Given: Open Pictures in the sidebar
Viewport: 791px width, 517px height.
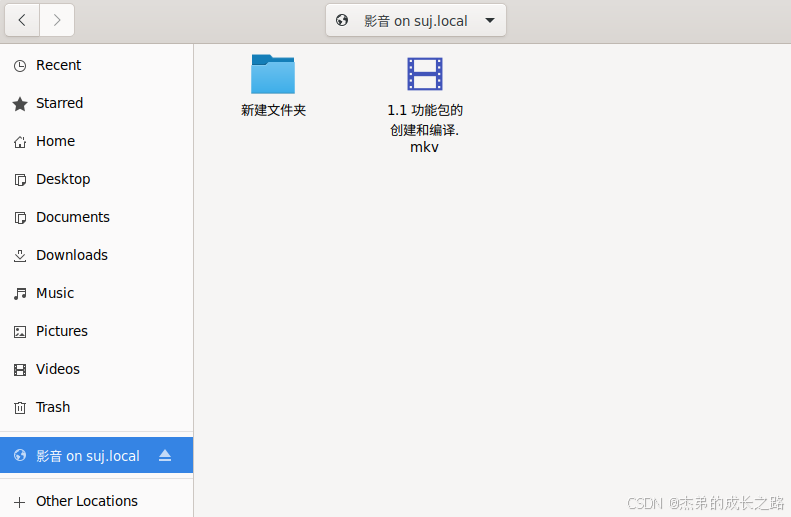Looking at the screenshot, I should click(96, 331).
